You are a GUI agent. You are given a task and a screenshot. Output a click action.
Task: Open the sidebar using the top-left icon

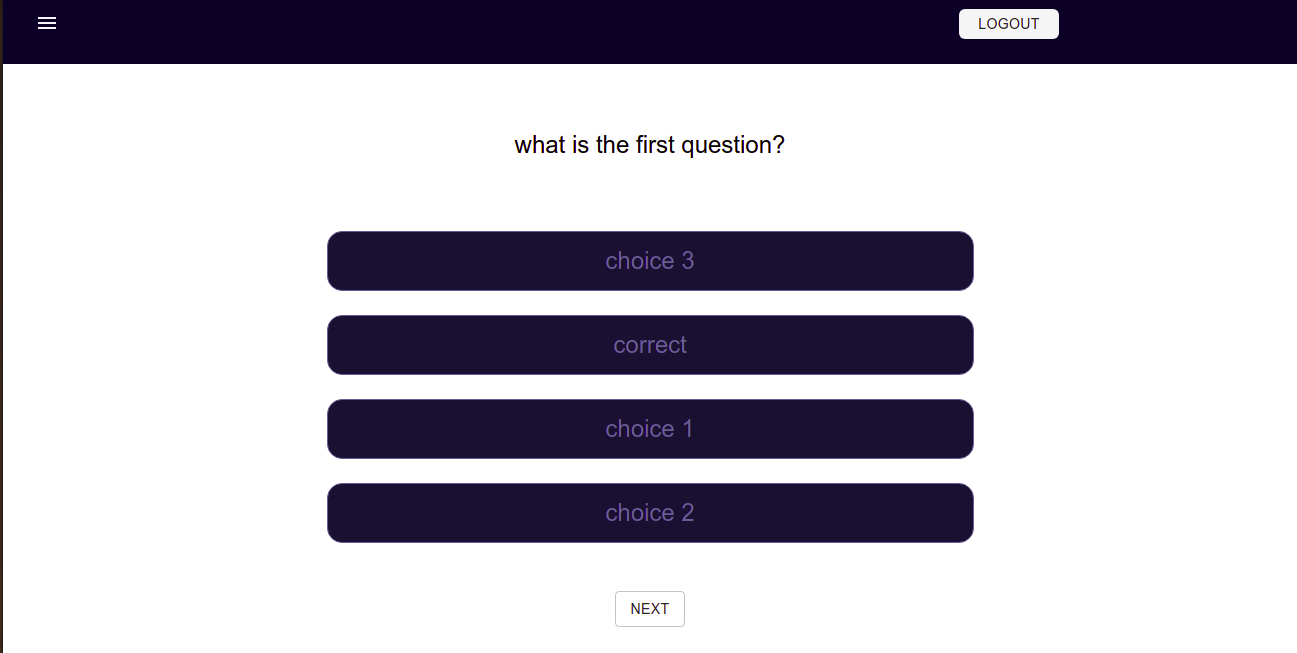tap(47, 23)
